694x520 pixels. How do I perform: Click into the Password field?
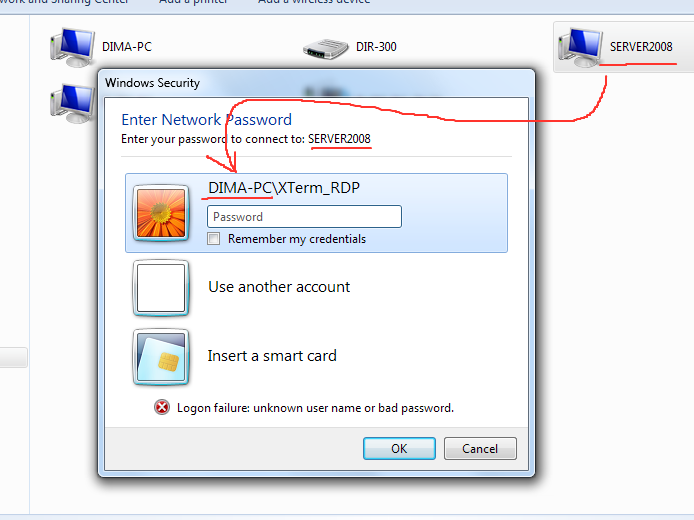pos(305,216)
